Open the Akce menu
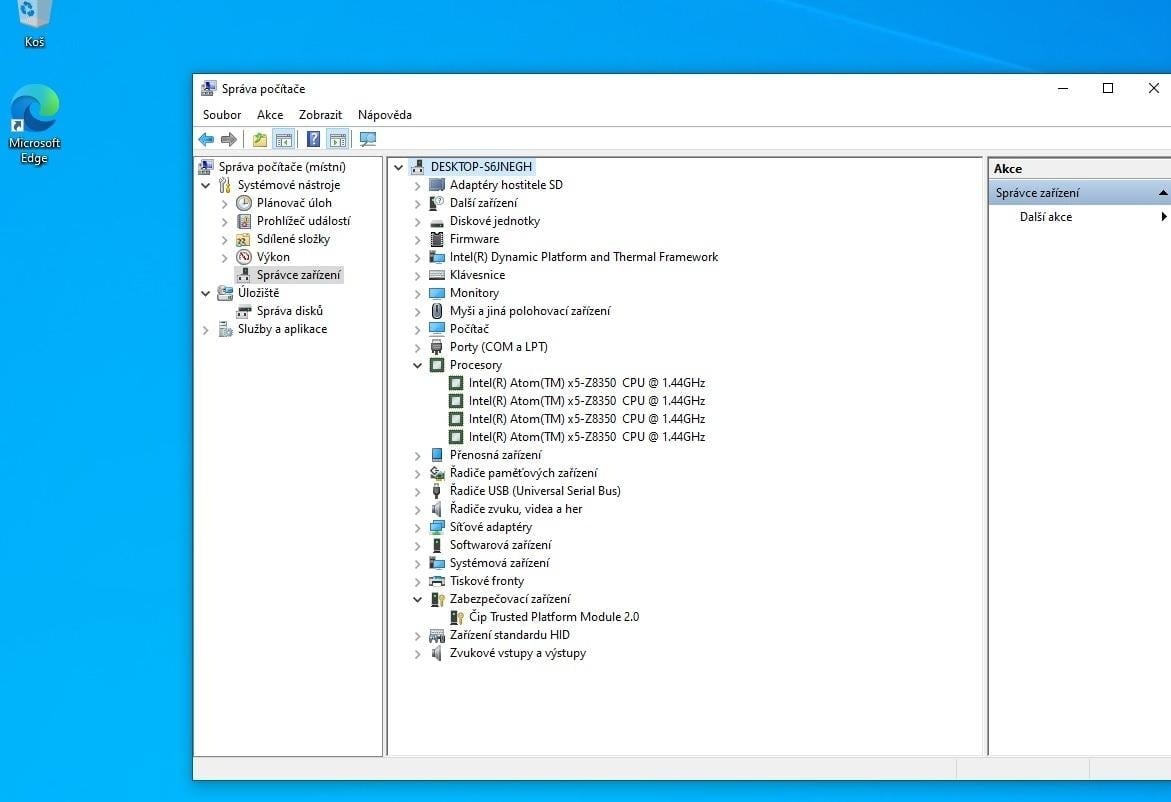 coord(270,115)
